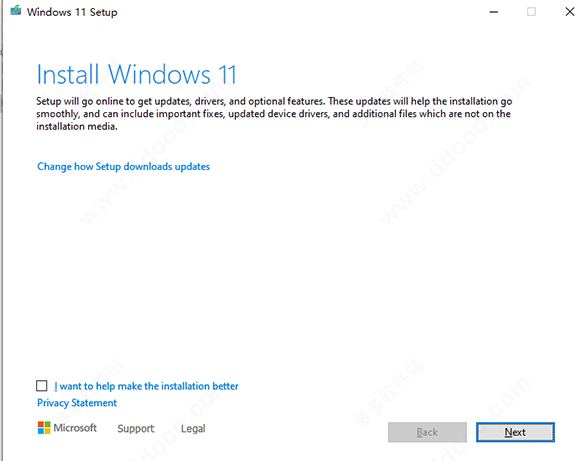
Task: Minimize the Windows 11 Setup window
Action: 493,12
